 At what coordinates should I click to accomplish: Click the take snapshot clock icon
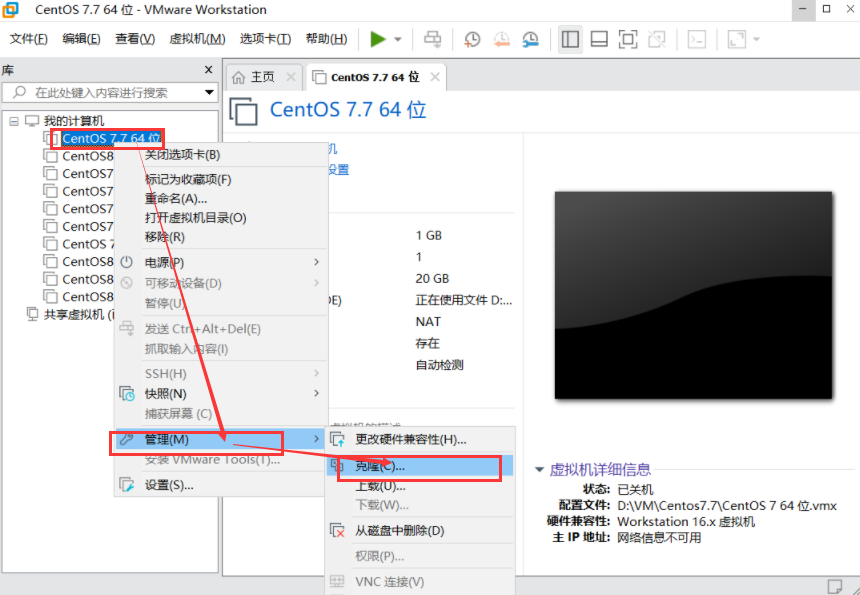pos(472,39)
